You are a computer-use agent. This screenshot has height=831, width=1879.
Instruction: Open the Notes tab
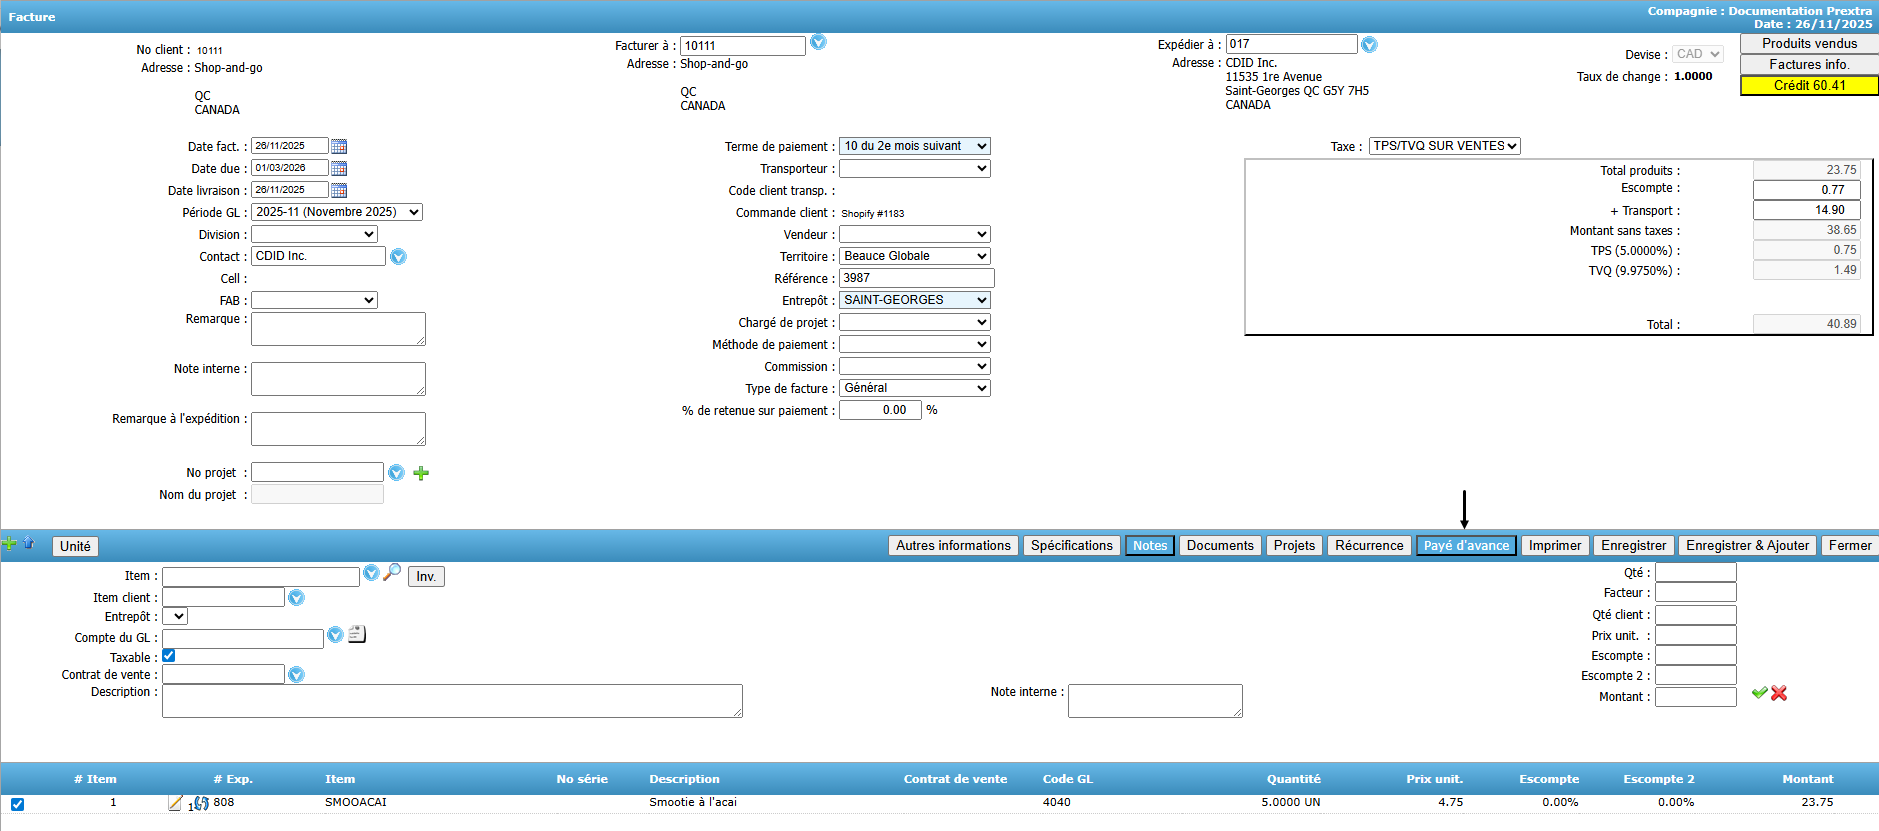coord(1149,545)
